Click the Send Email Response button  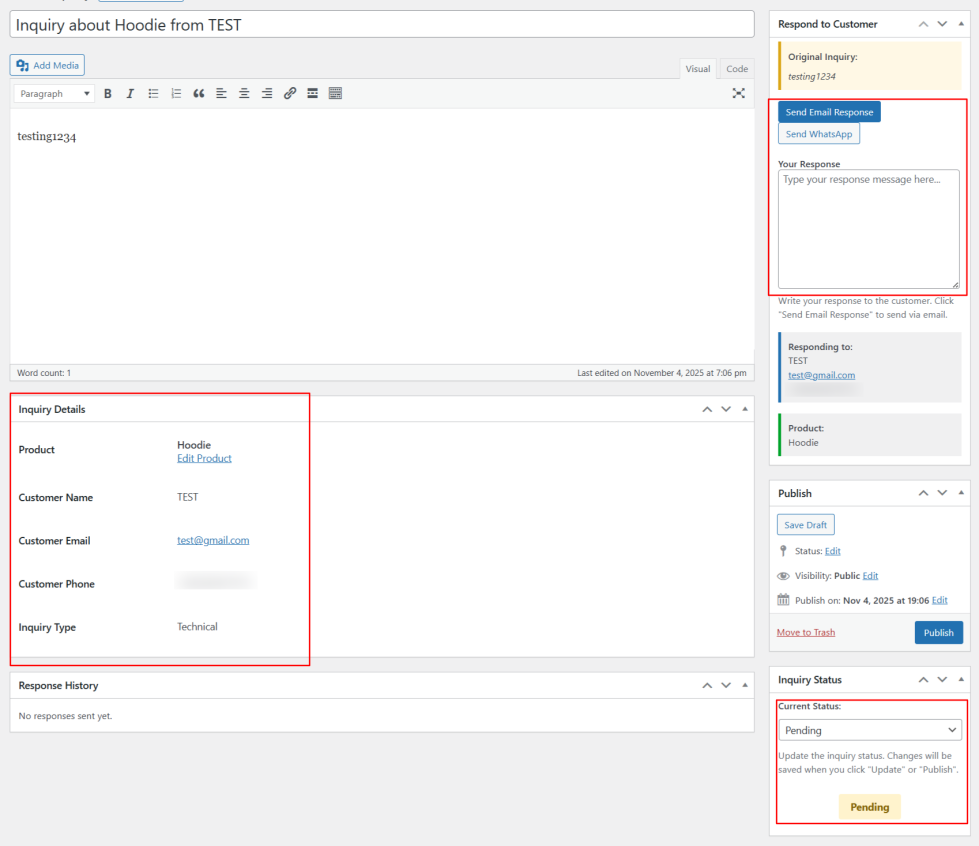tap(829, 112)
